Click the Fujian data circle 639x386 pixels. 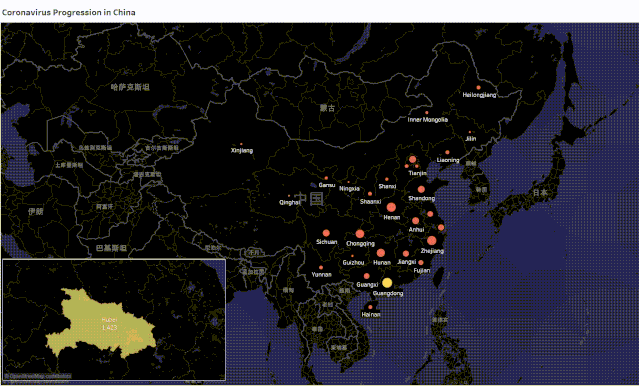421,262
